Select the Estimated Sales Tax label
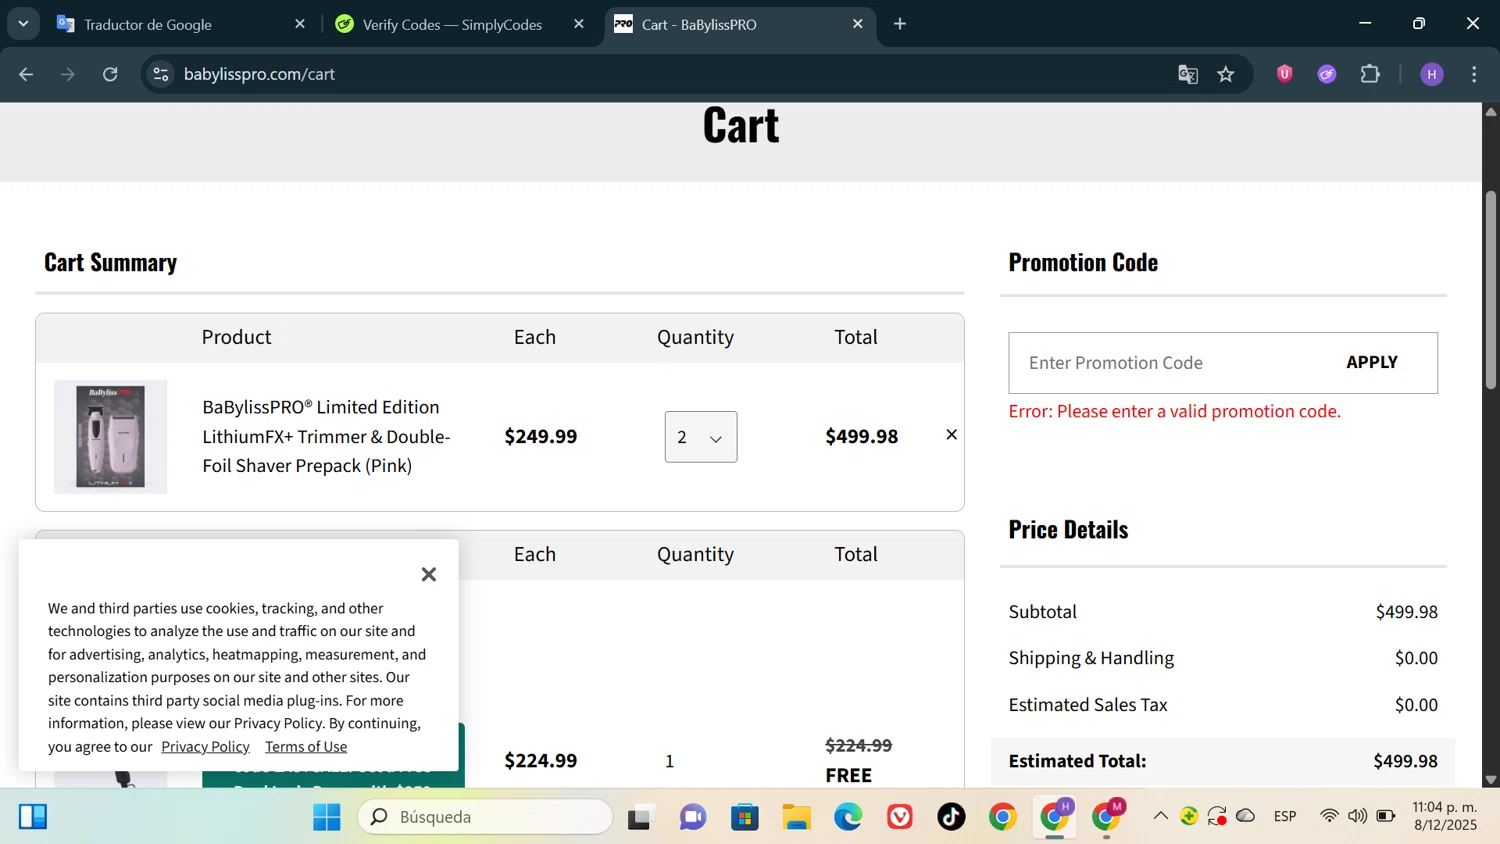1500x844 pixels. pyautogui.click(x=1088, y=704)
